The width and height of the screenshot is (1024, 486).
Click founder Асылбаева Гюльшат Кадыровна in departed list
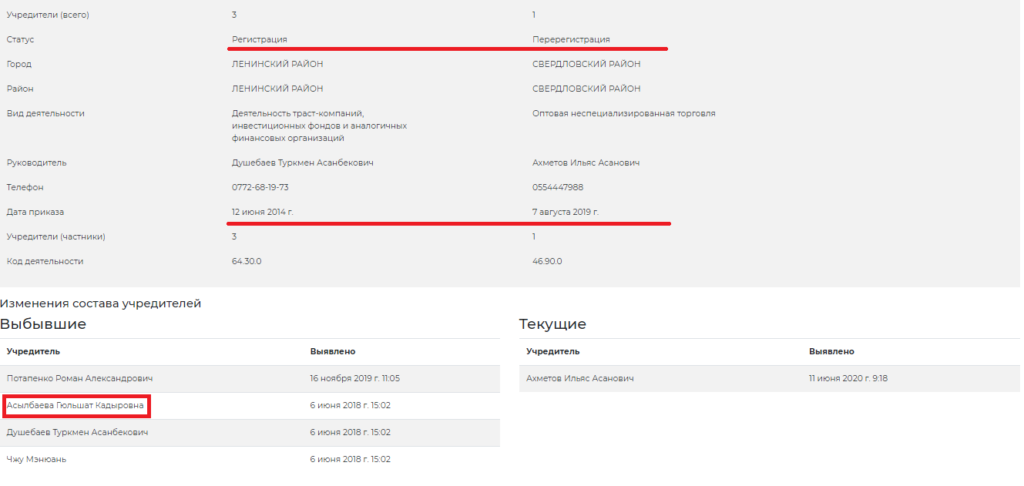click(x=76, y=405)
